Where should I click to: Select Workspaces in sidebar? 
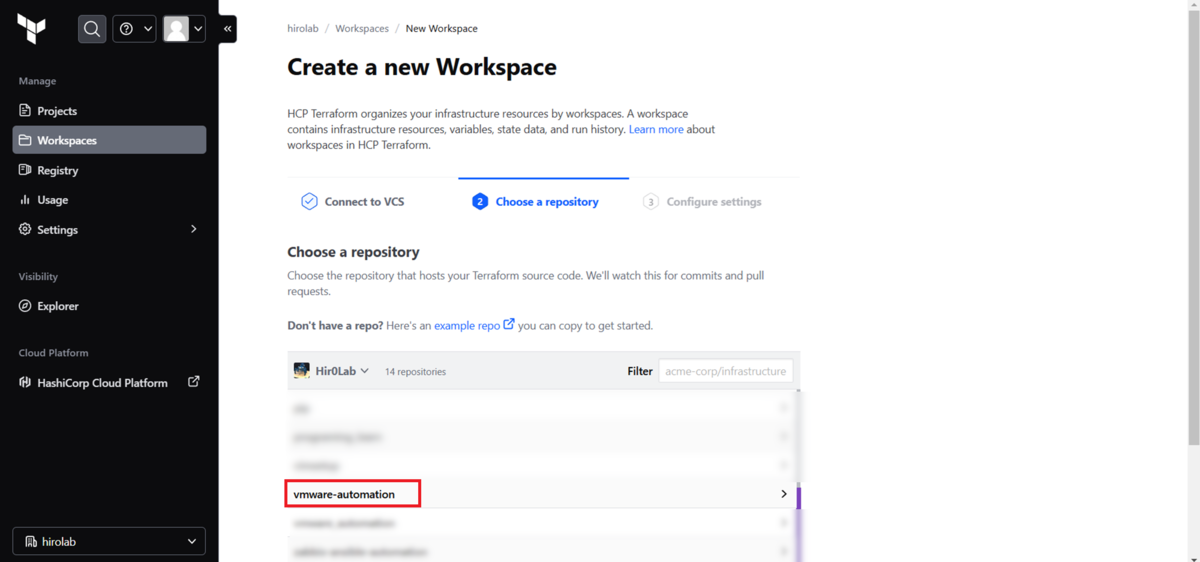tap(109, 140)
